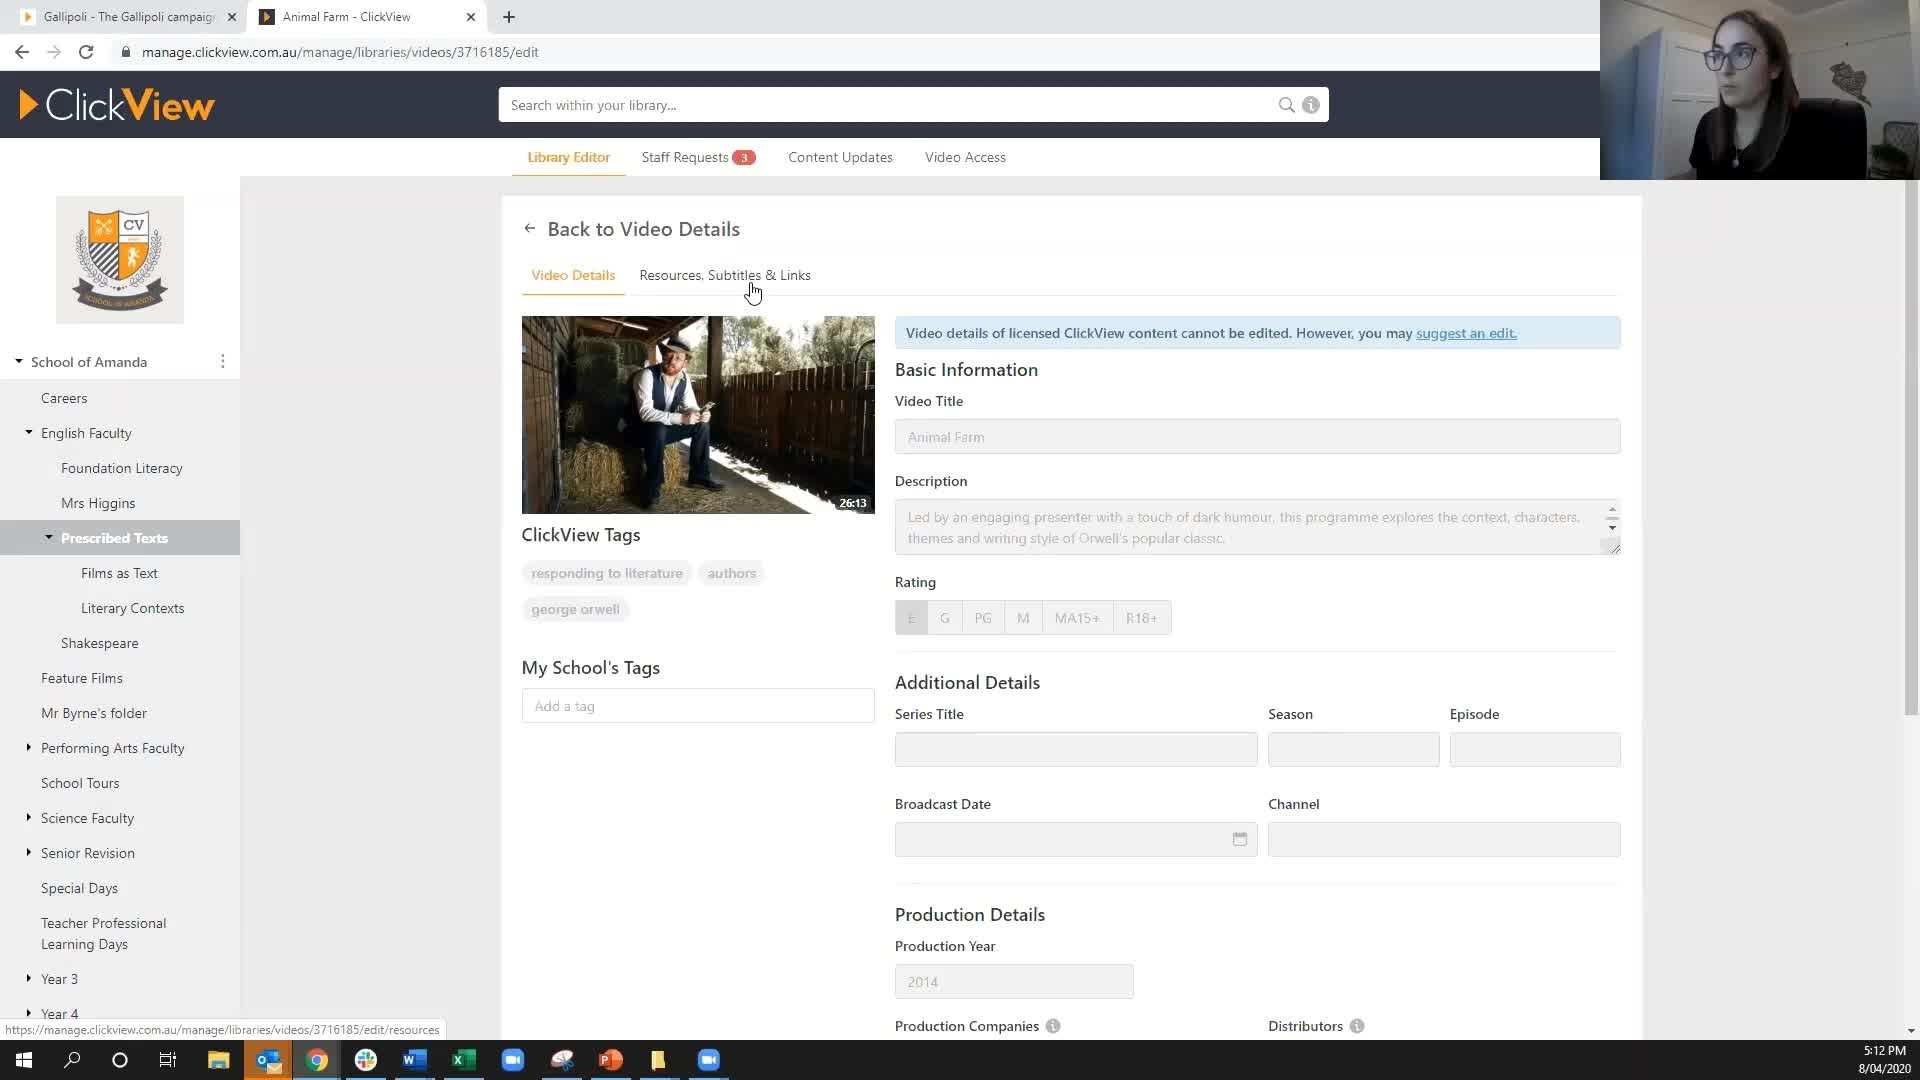1920x1080 pixels.
Task: Expand the Performing Arts Faculty folder
Action: point(28,748)
